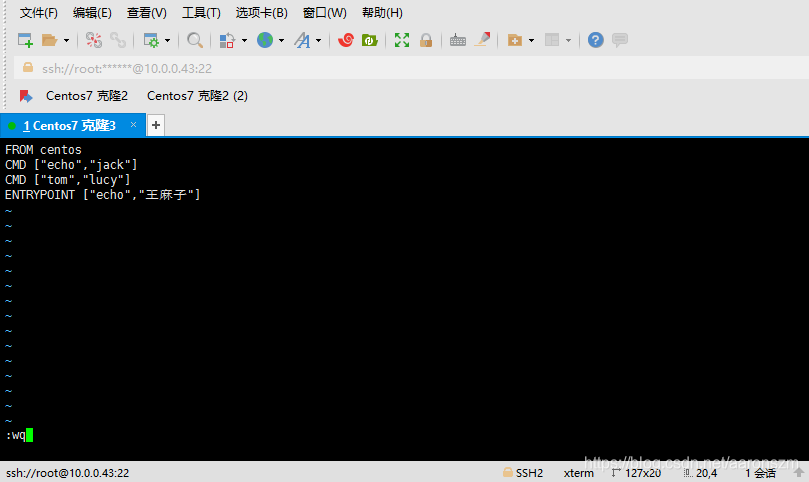Launch Xftp with the red swirl icon
Screen dimensions: 809x482
coord(345,40)
